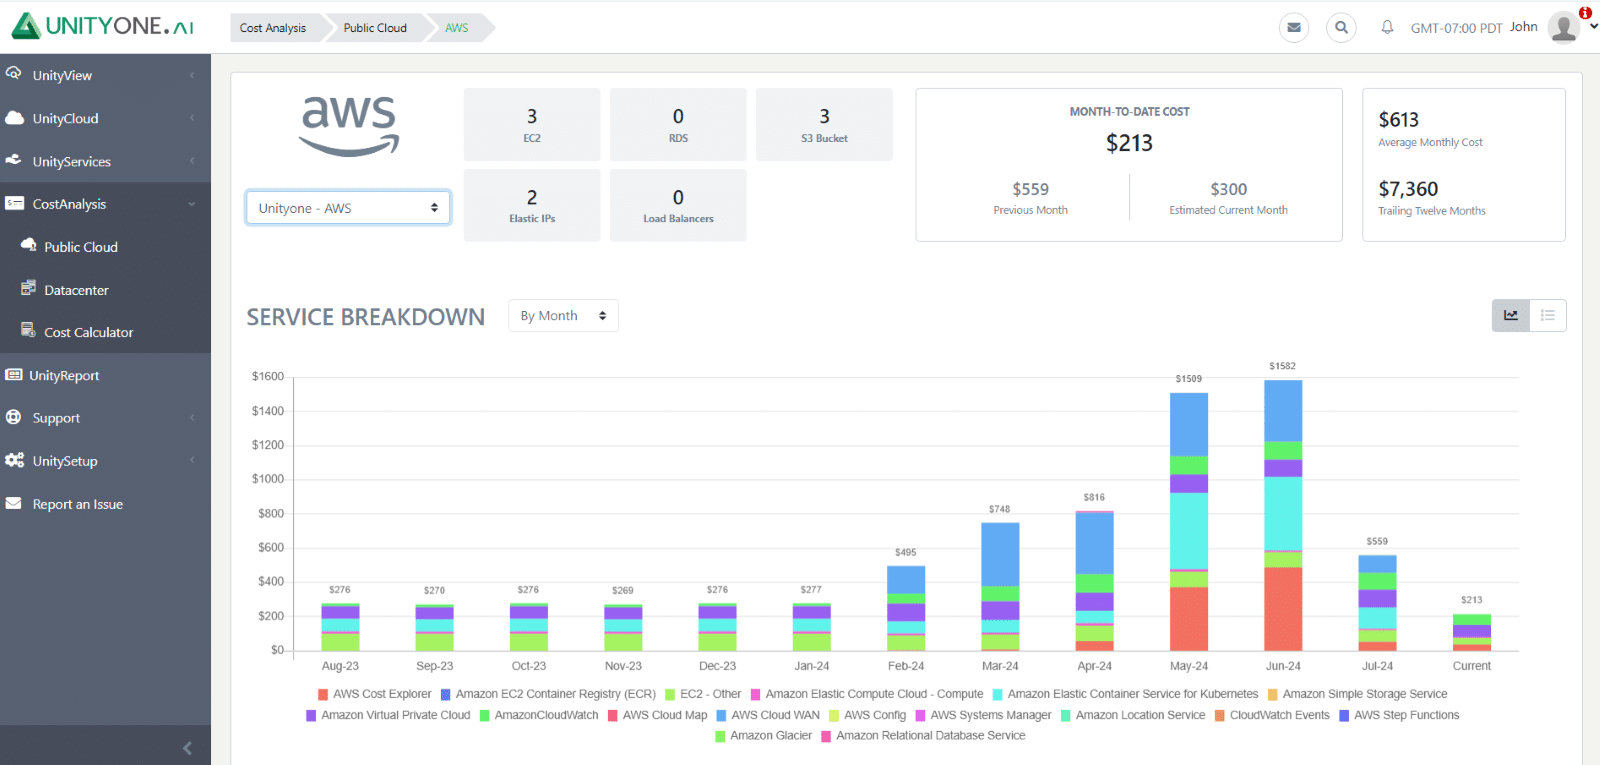Click the CostAnalysis sidebar icon
Viewport: 1600px width, 765px height.
14,203
